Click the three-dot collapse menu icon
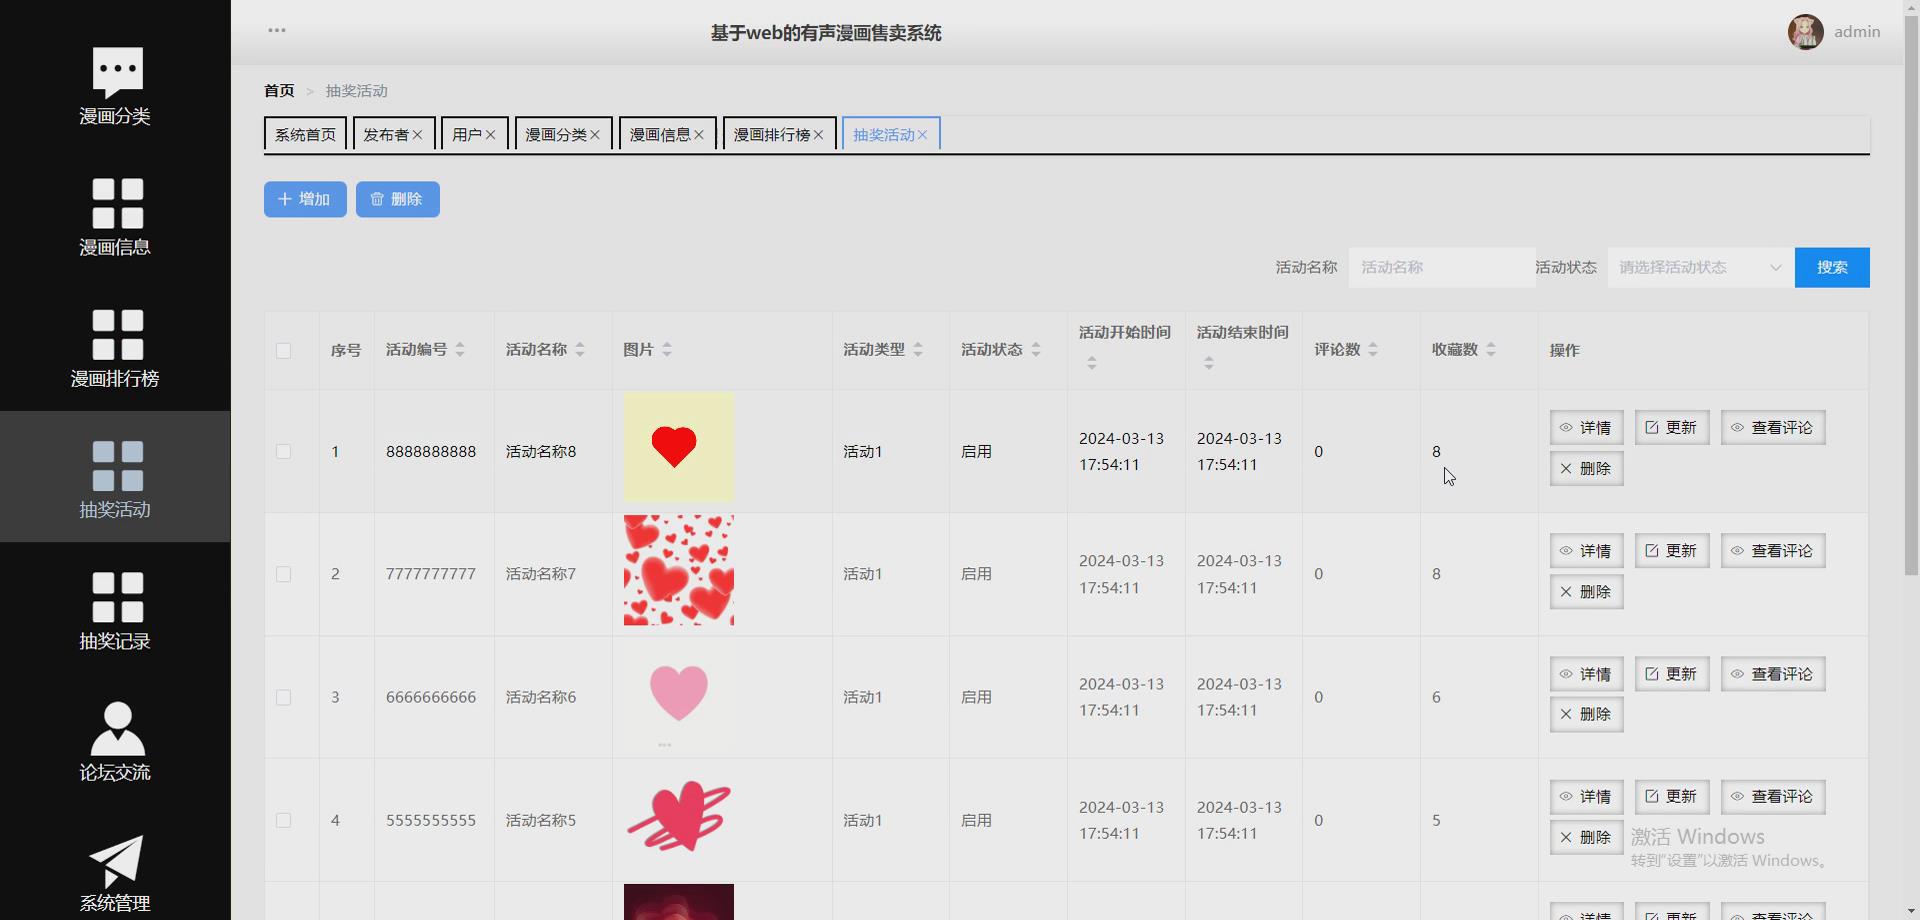 pos(277,31)
